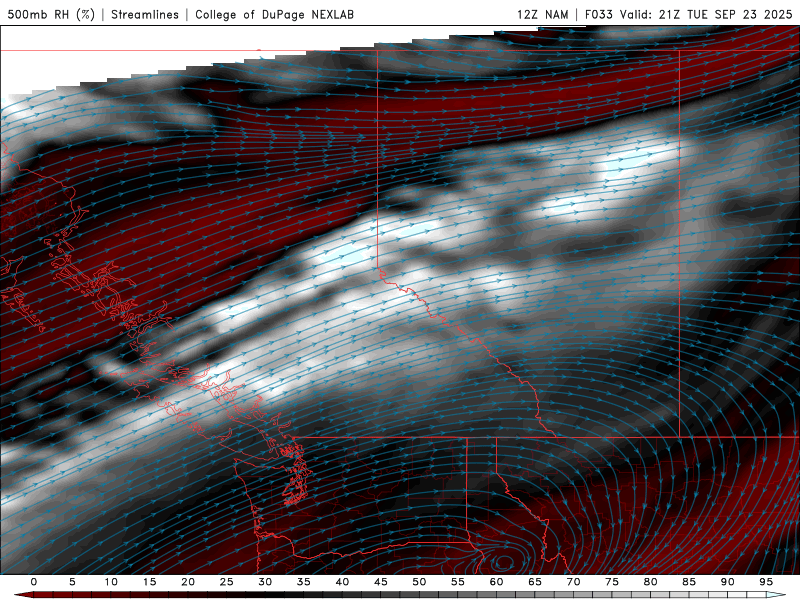Screen dimensions: 800x600
Task: Click the "80" colorbar label
Action: (650, 582)
